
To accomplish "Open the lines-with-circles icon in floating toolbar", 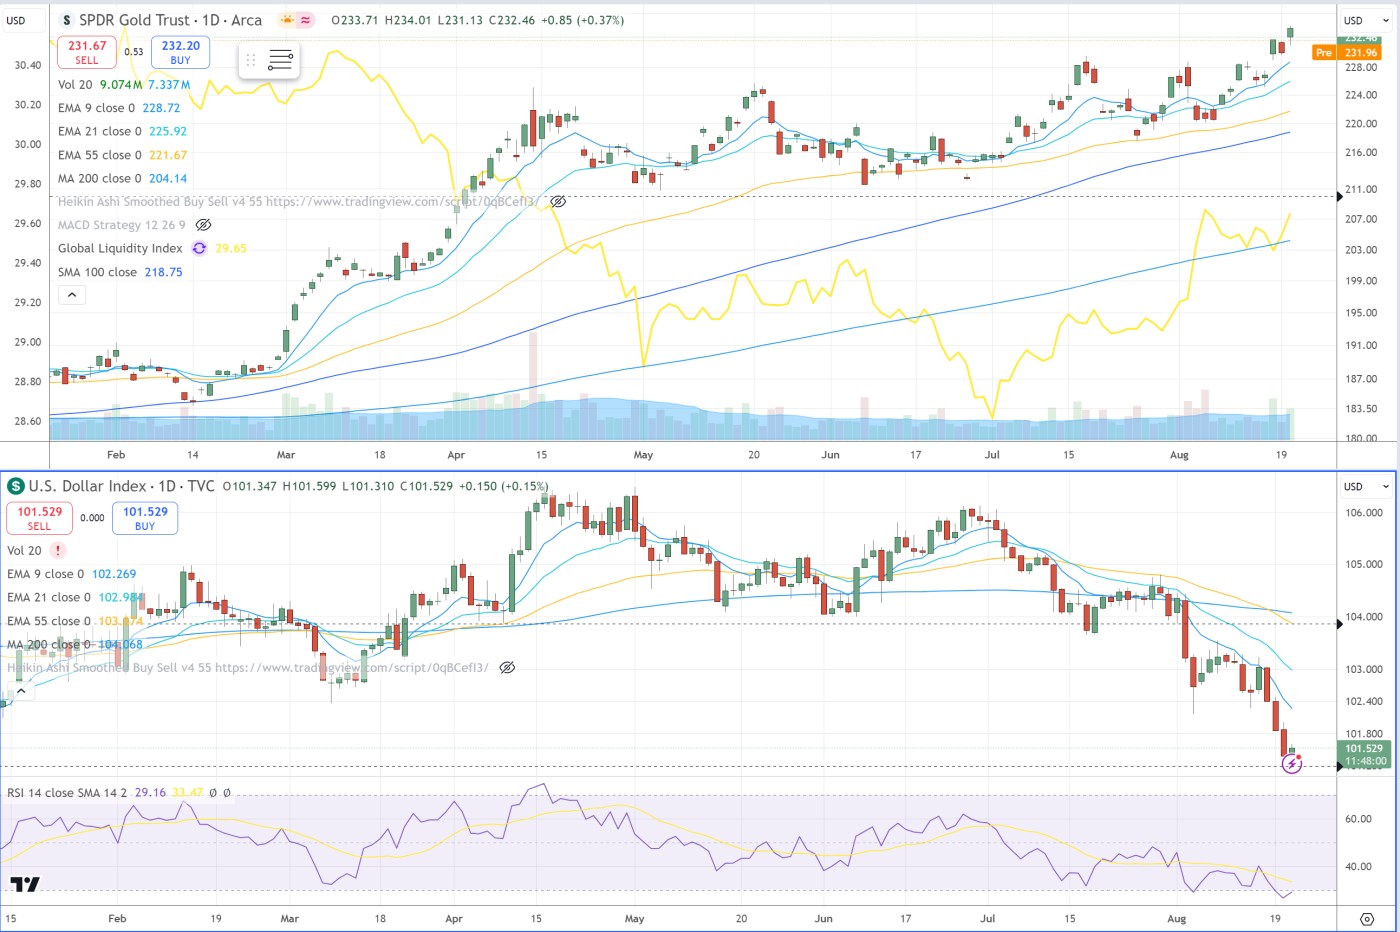I will pos(281,60).
